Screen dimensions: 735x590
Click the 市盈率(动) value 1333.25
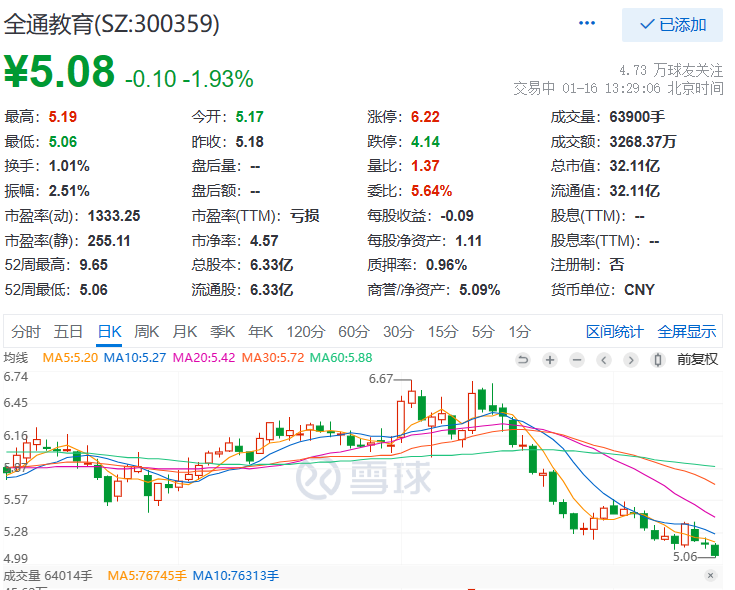pyautogui.click(x=114, y=216)
